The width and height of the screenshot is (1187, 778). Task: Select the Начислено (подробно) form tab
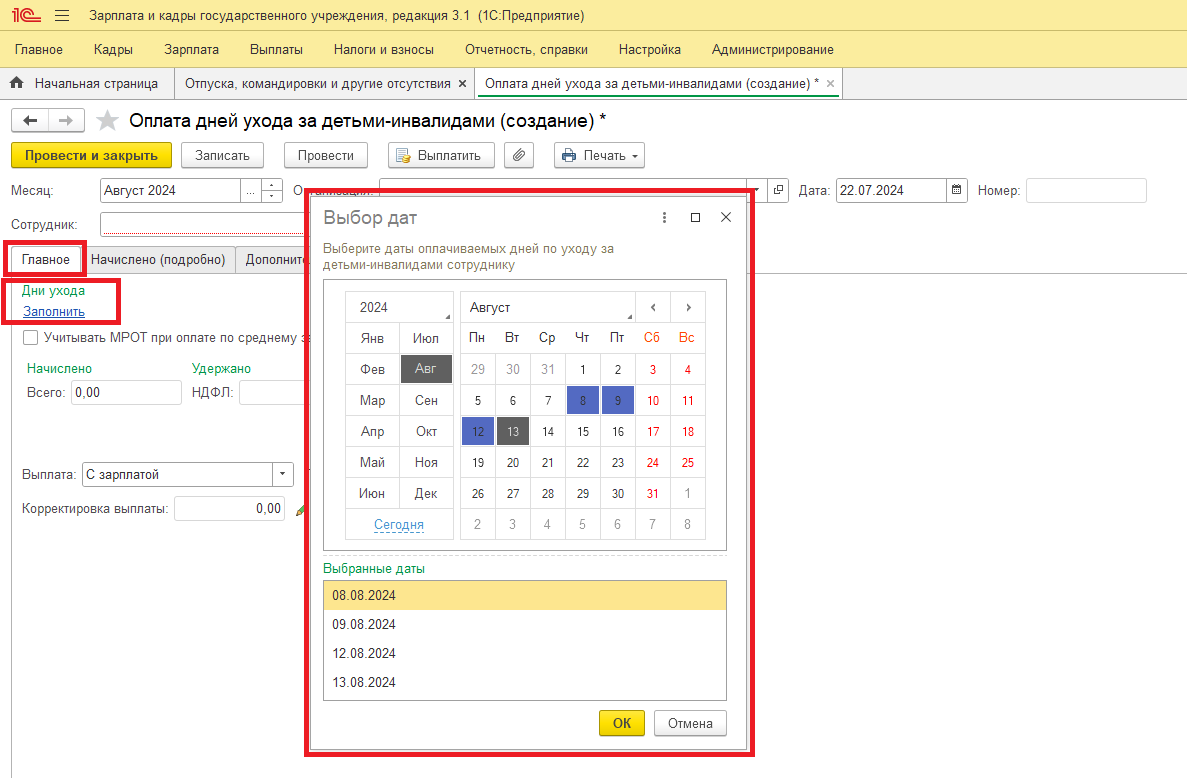(x=158, y=260)
